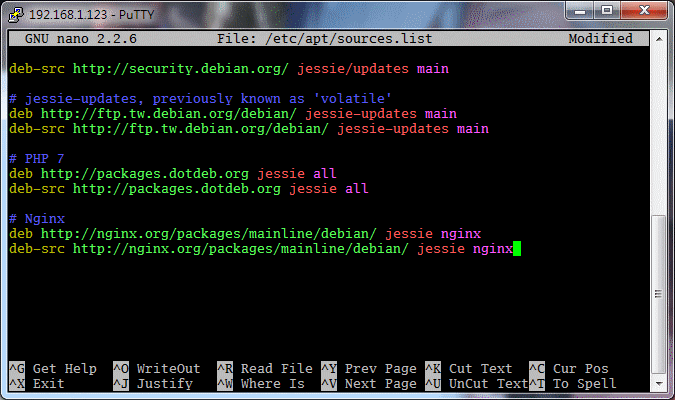675x400 pixels.
Task: Click 'deb-src http://ftp.tw.debian.org/debian/' line
Action: click(x=249, y=129)
